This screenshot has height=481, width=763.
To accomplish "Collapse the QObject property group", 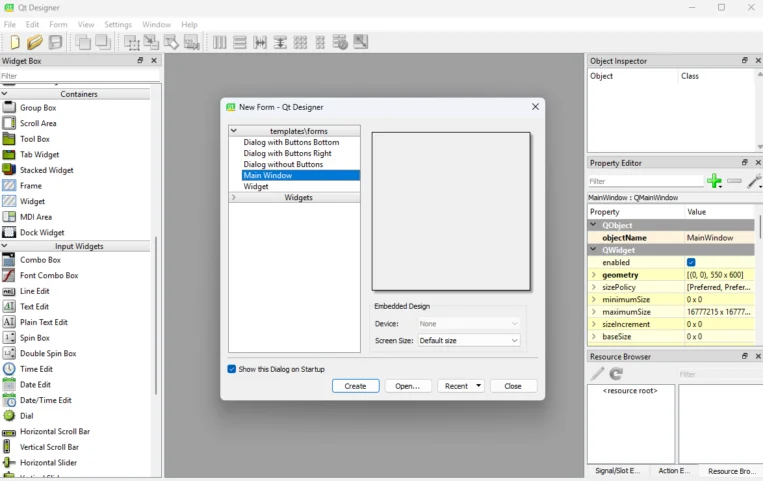I will [593, 225].
